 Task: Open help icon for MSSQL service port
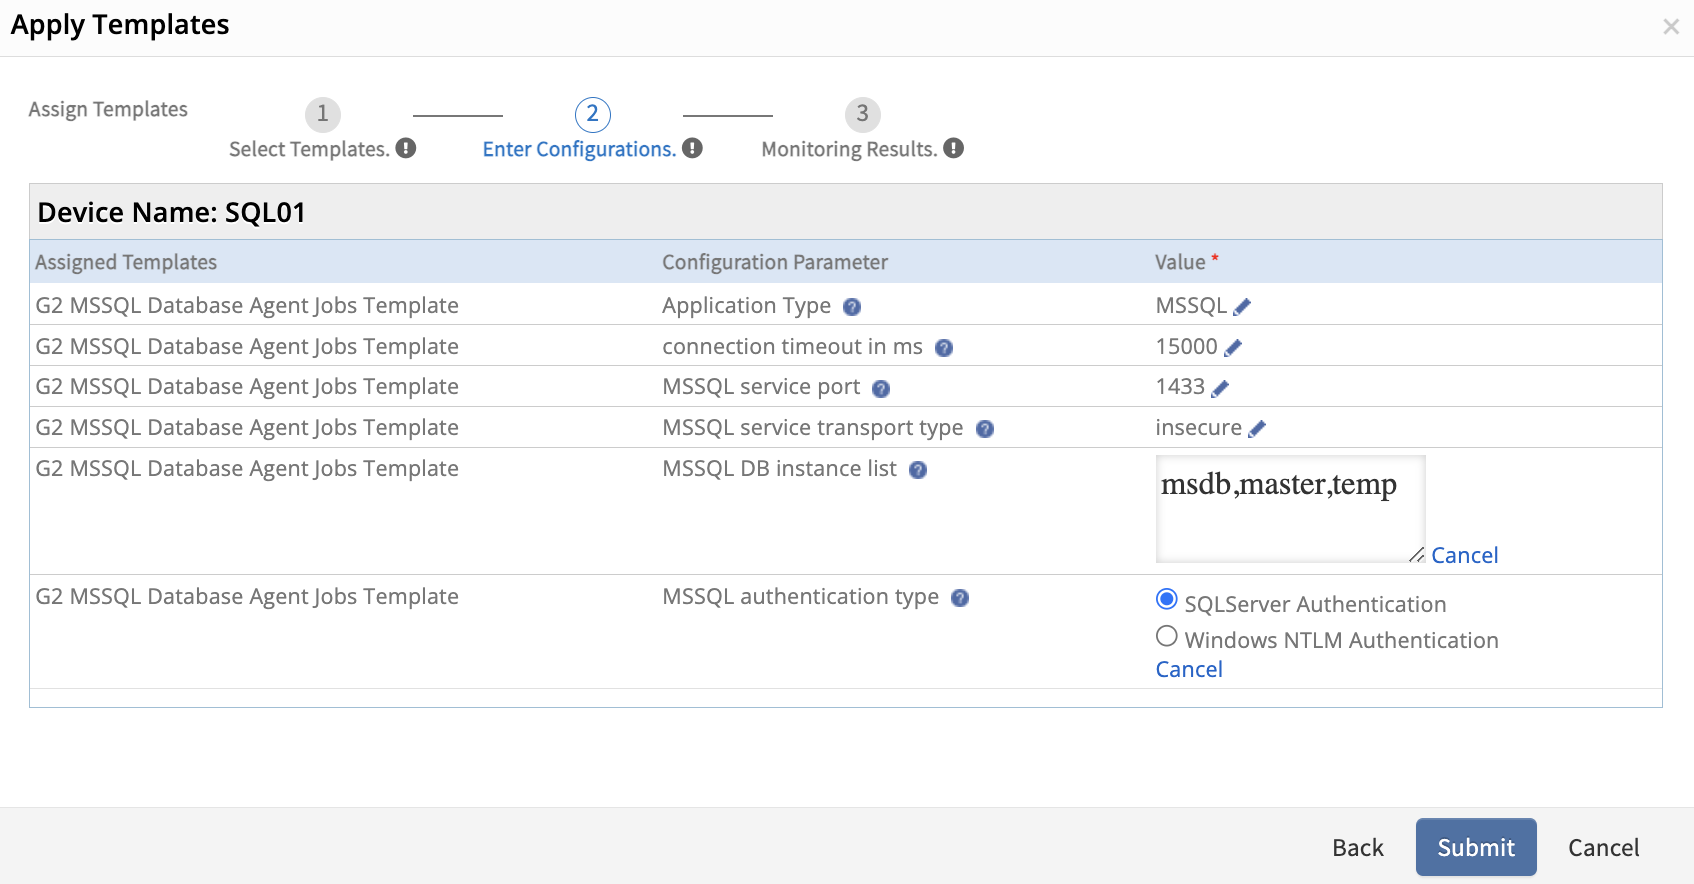coord(881,389)
